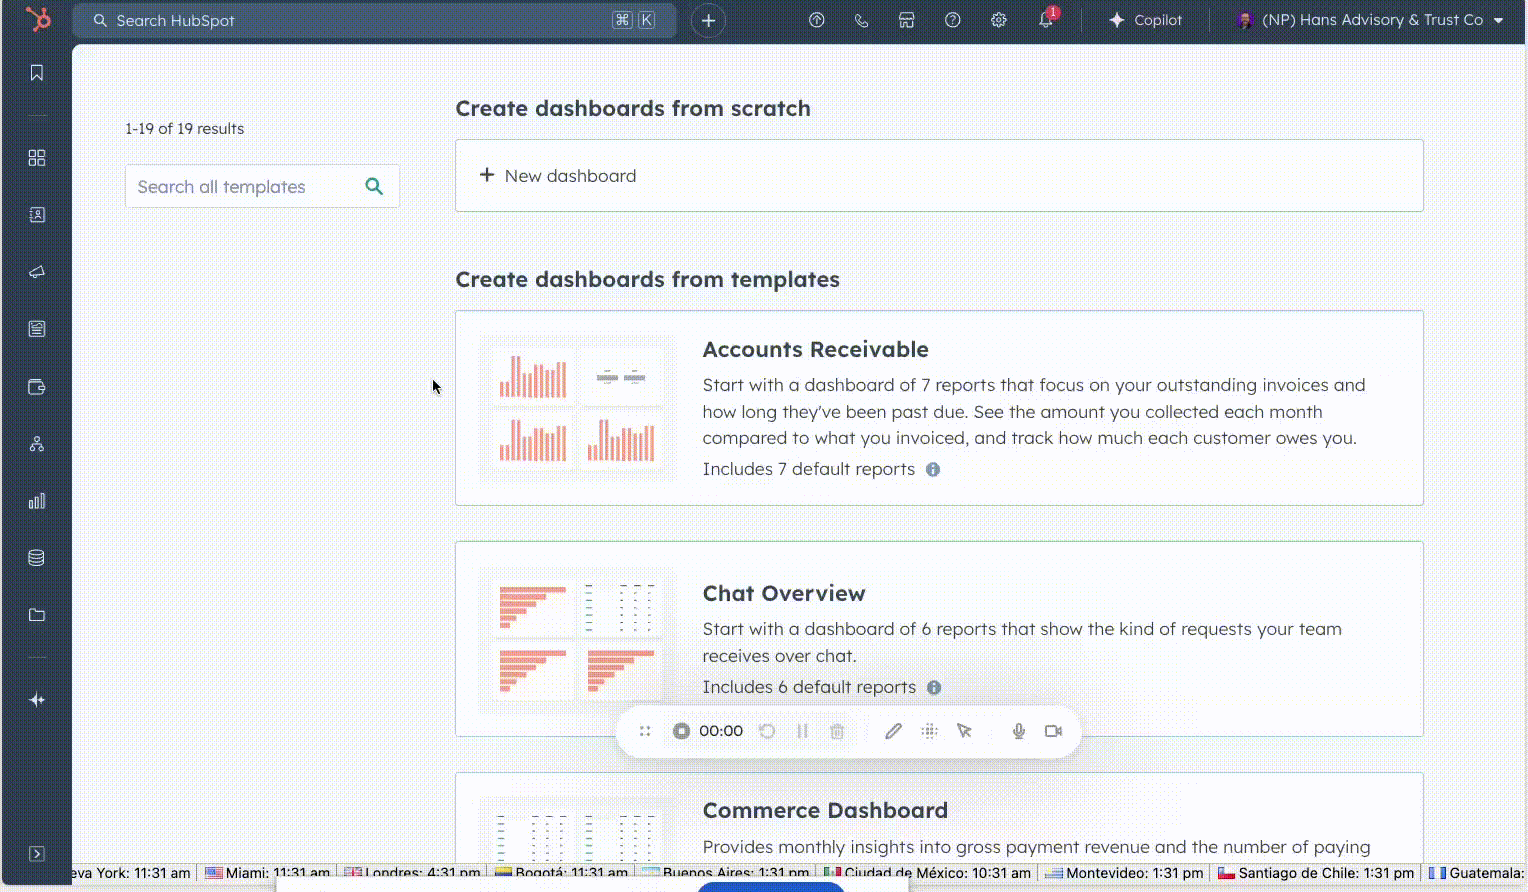
Task: Open the Help question-mark menu
Action: click(x=952, y=19)
